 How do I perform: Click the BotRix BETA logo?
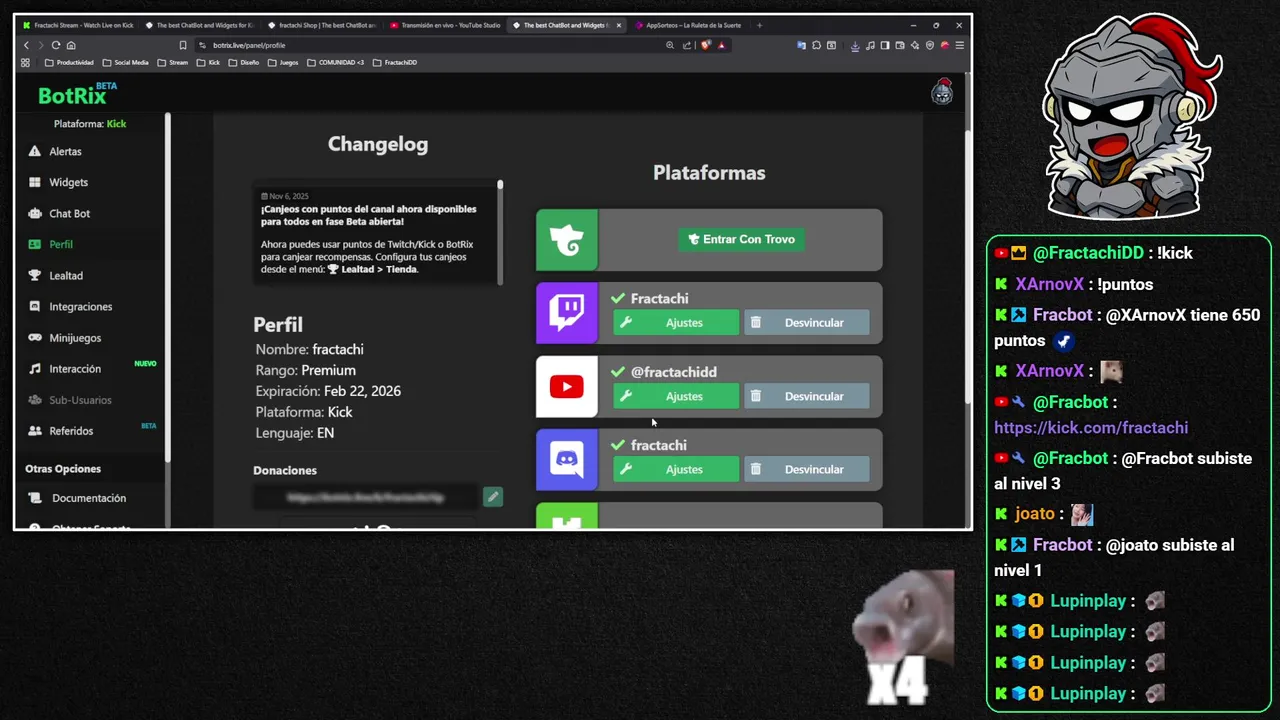(x=78, y=94)
